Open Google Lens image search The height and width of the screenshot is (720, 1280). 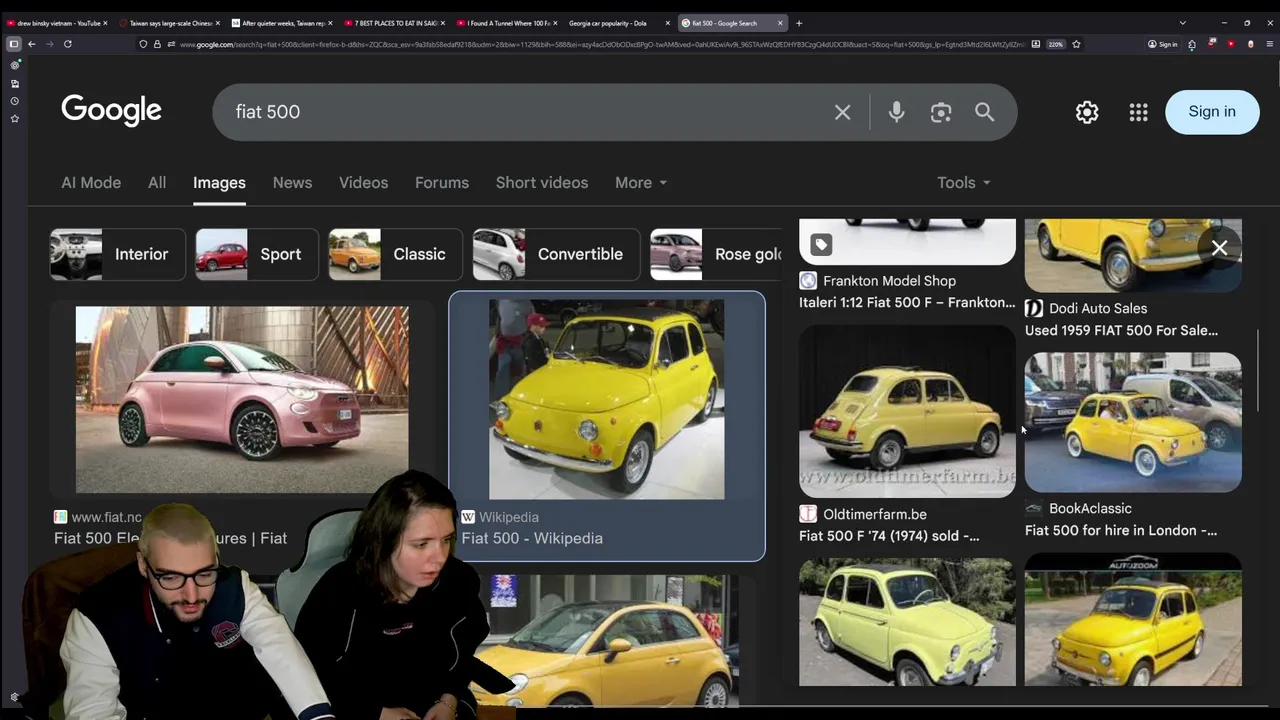(x=940, y=112)
